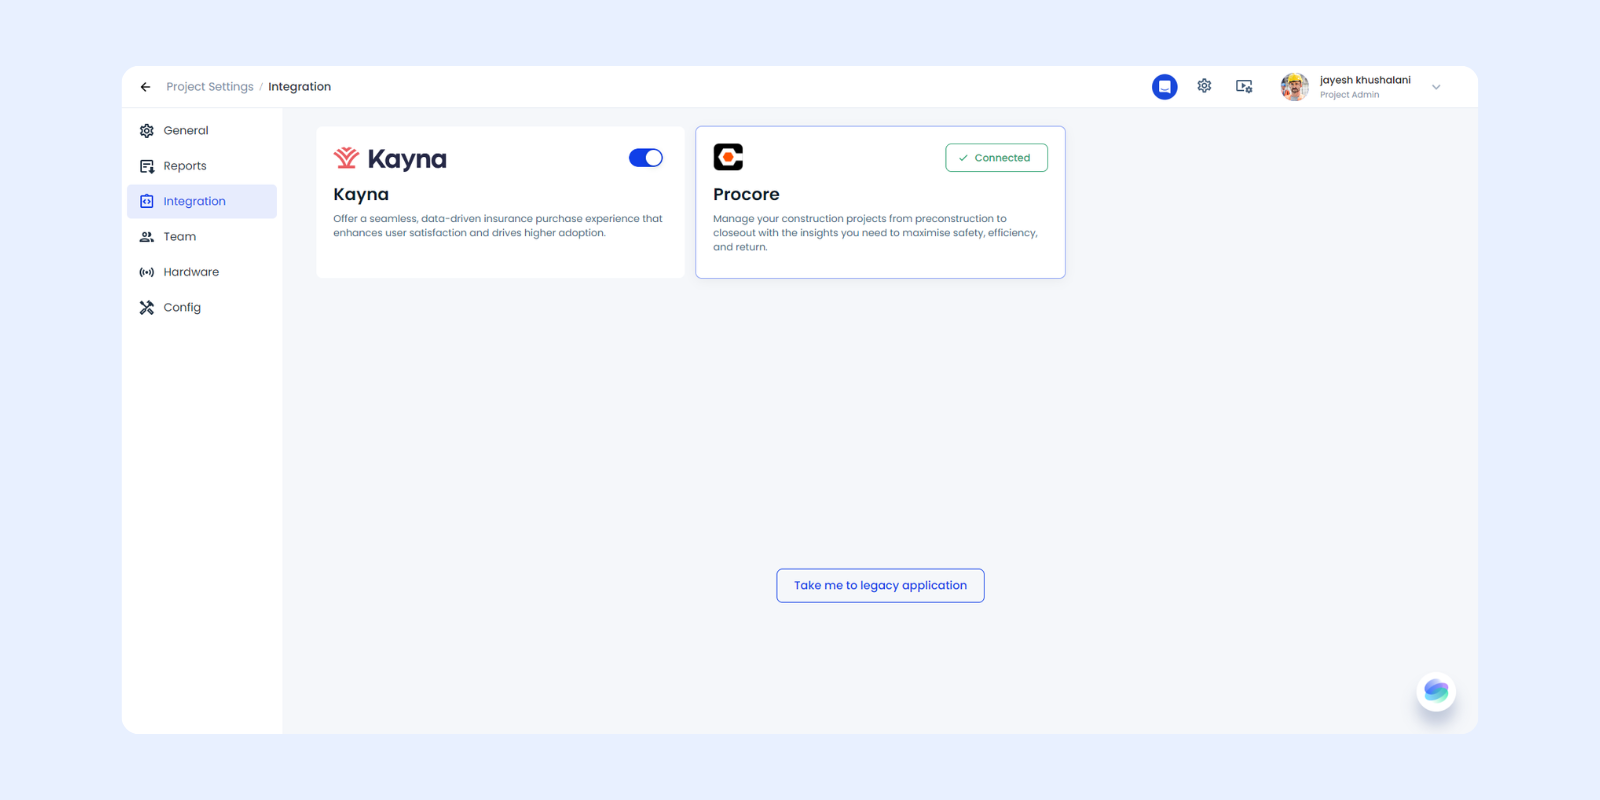Click the Kayna description text

click(498, 226)
